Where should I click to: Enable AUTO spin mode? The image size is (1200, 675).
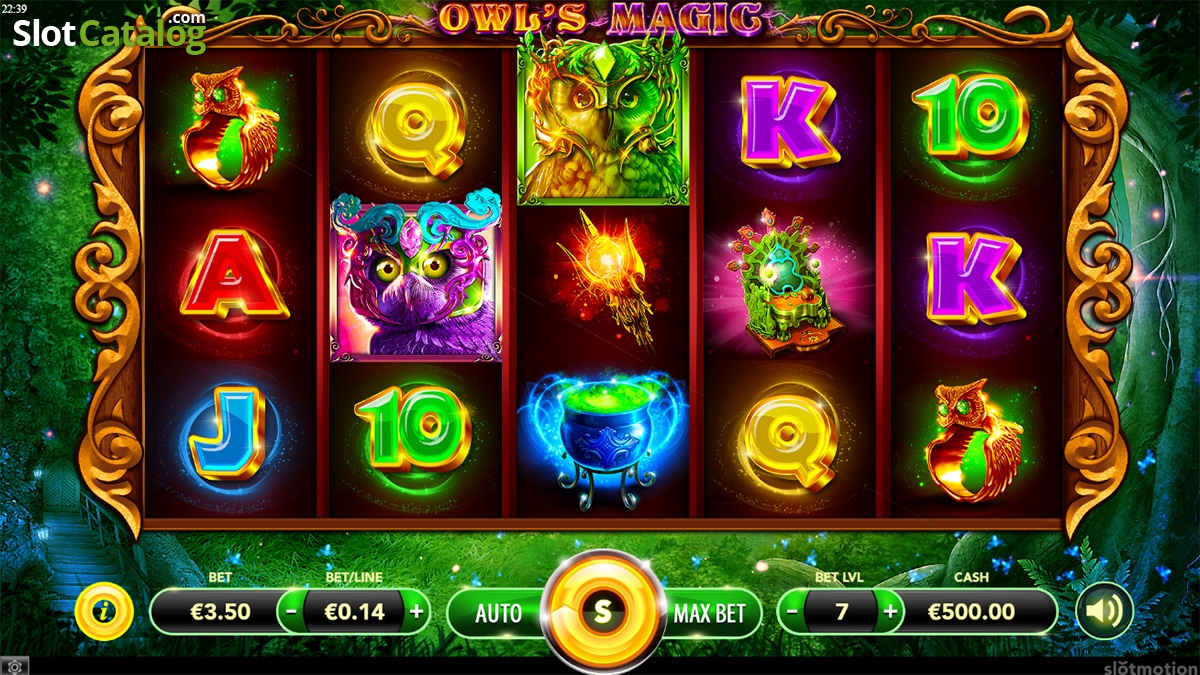coord(497,612)
